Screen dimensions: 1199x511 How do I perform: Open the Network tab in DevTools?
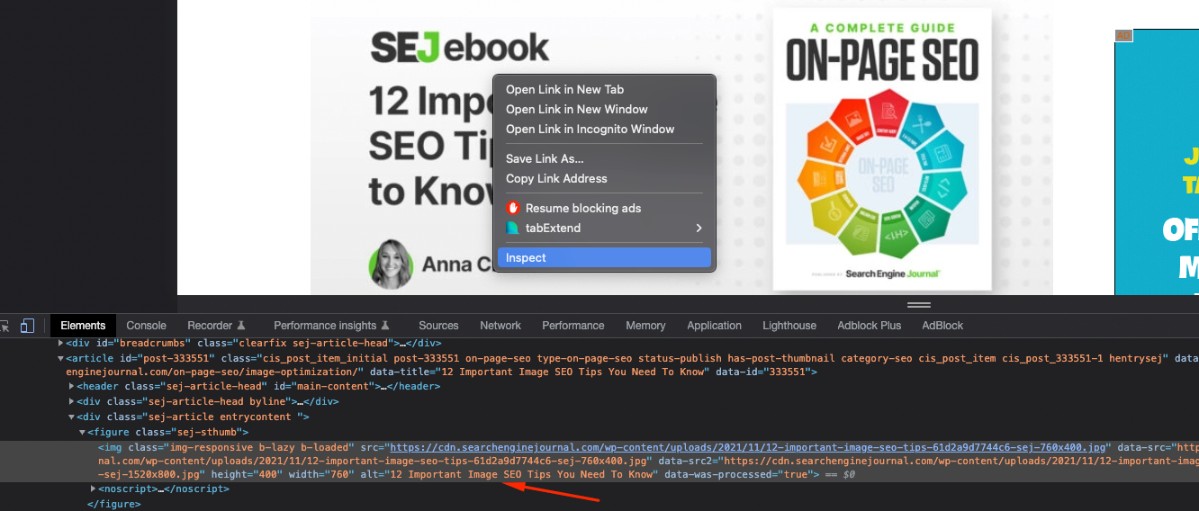coord(500,326)
